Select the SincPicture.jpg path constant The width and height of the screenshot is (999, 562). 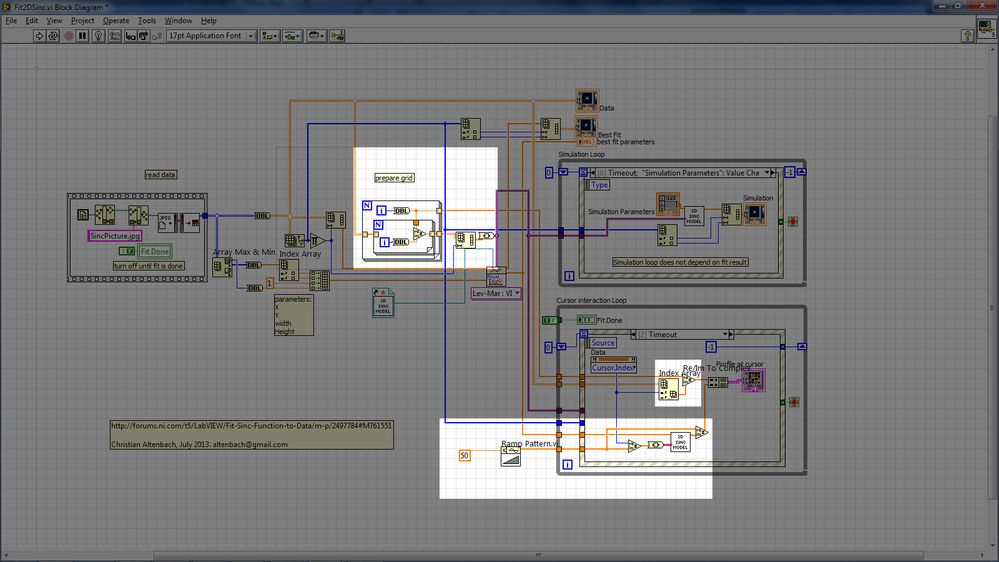tap(115, 235)
